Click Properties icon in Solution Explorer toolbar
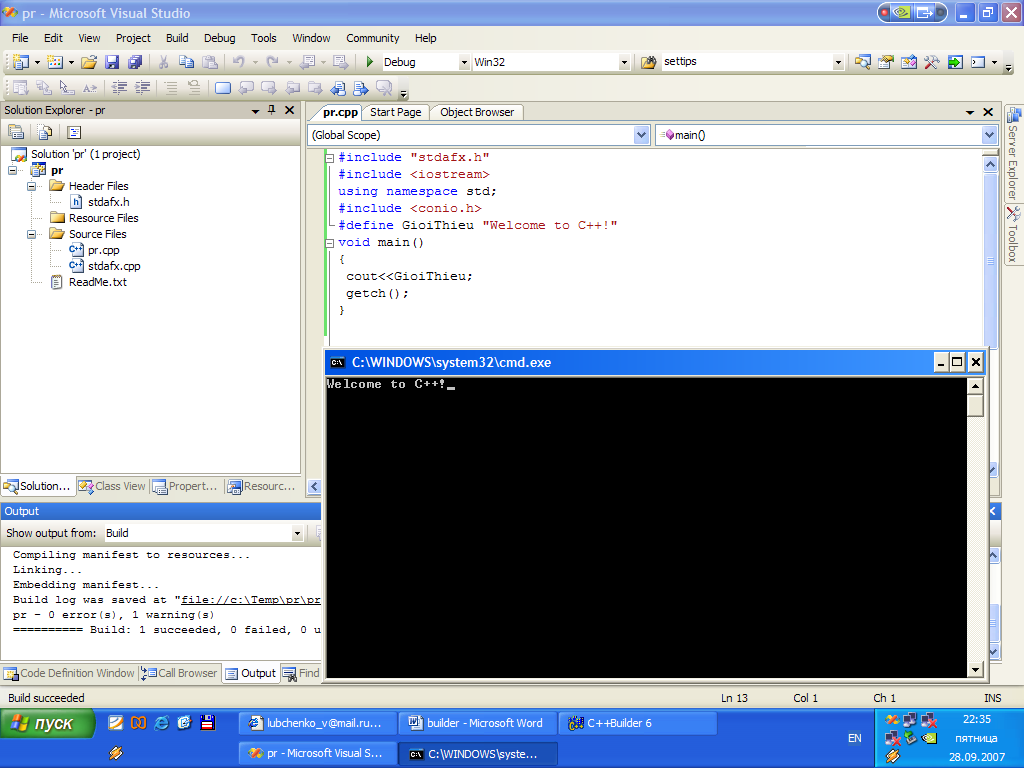This screenshot has height=768, width=1024. click(x=16, y=133)
